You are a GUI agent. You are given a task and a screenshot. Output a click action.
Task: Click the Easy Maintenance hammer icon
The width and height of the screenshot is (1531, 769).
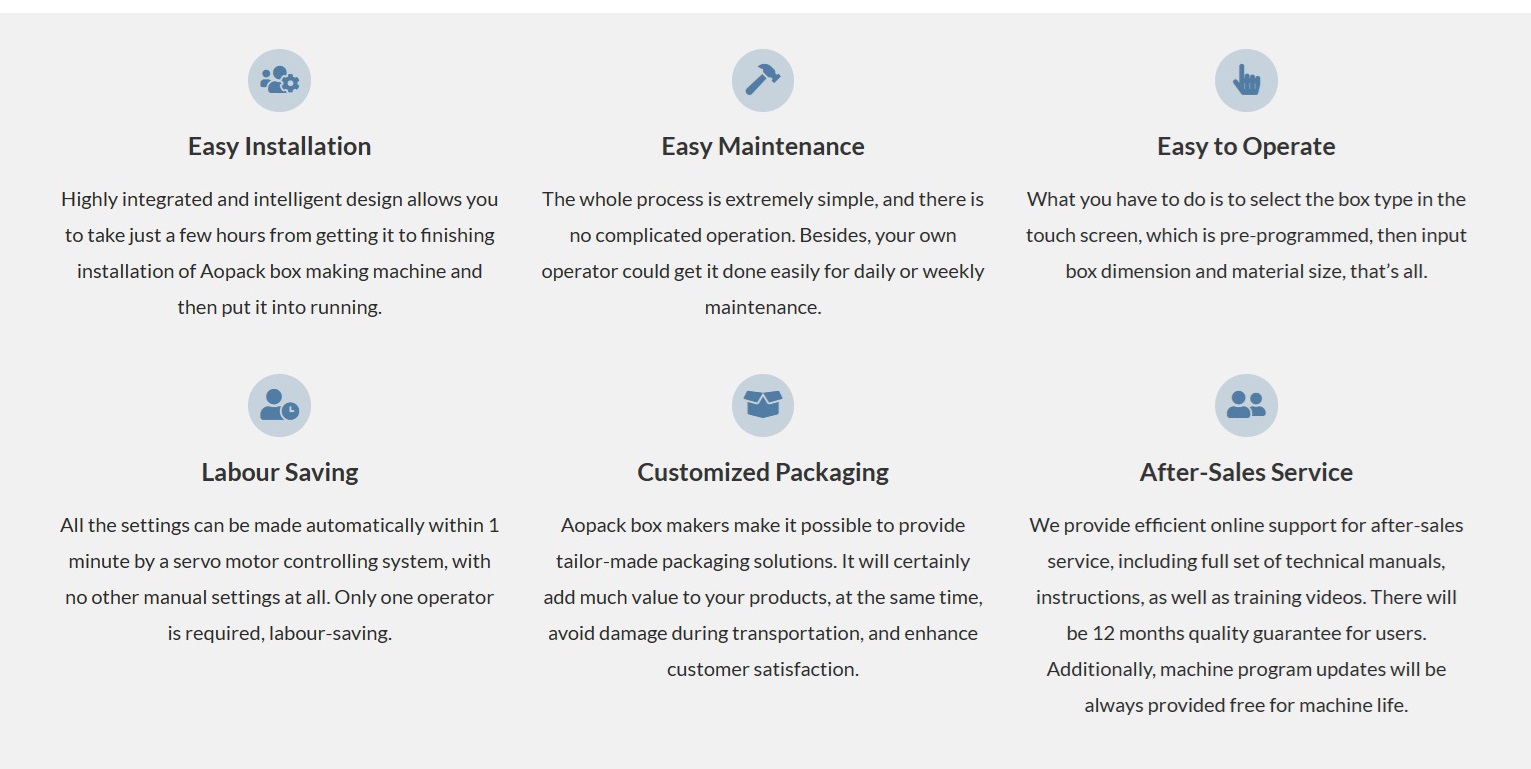[762, 80]
